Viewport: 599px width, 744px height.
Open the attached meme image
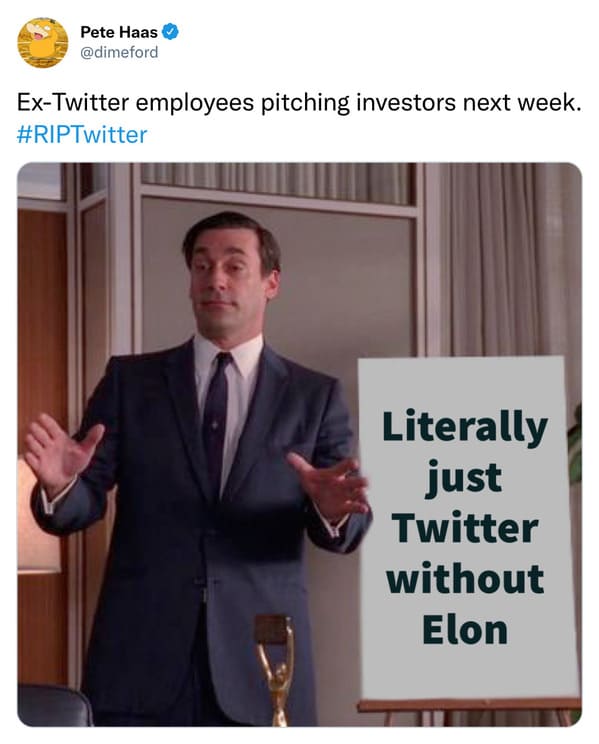coord(300,445)
